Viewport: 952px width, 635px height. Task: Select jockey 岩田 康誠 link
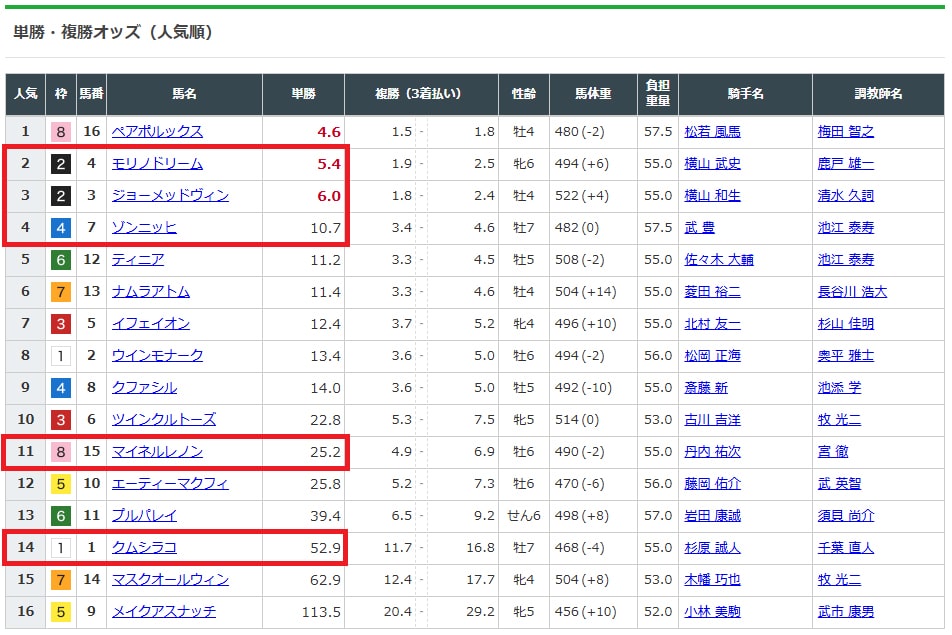pyautogui.click(x=712, y=515)
